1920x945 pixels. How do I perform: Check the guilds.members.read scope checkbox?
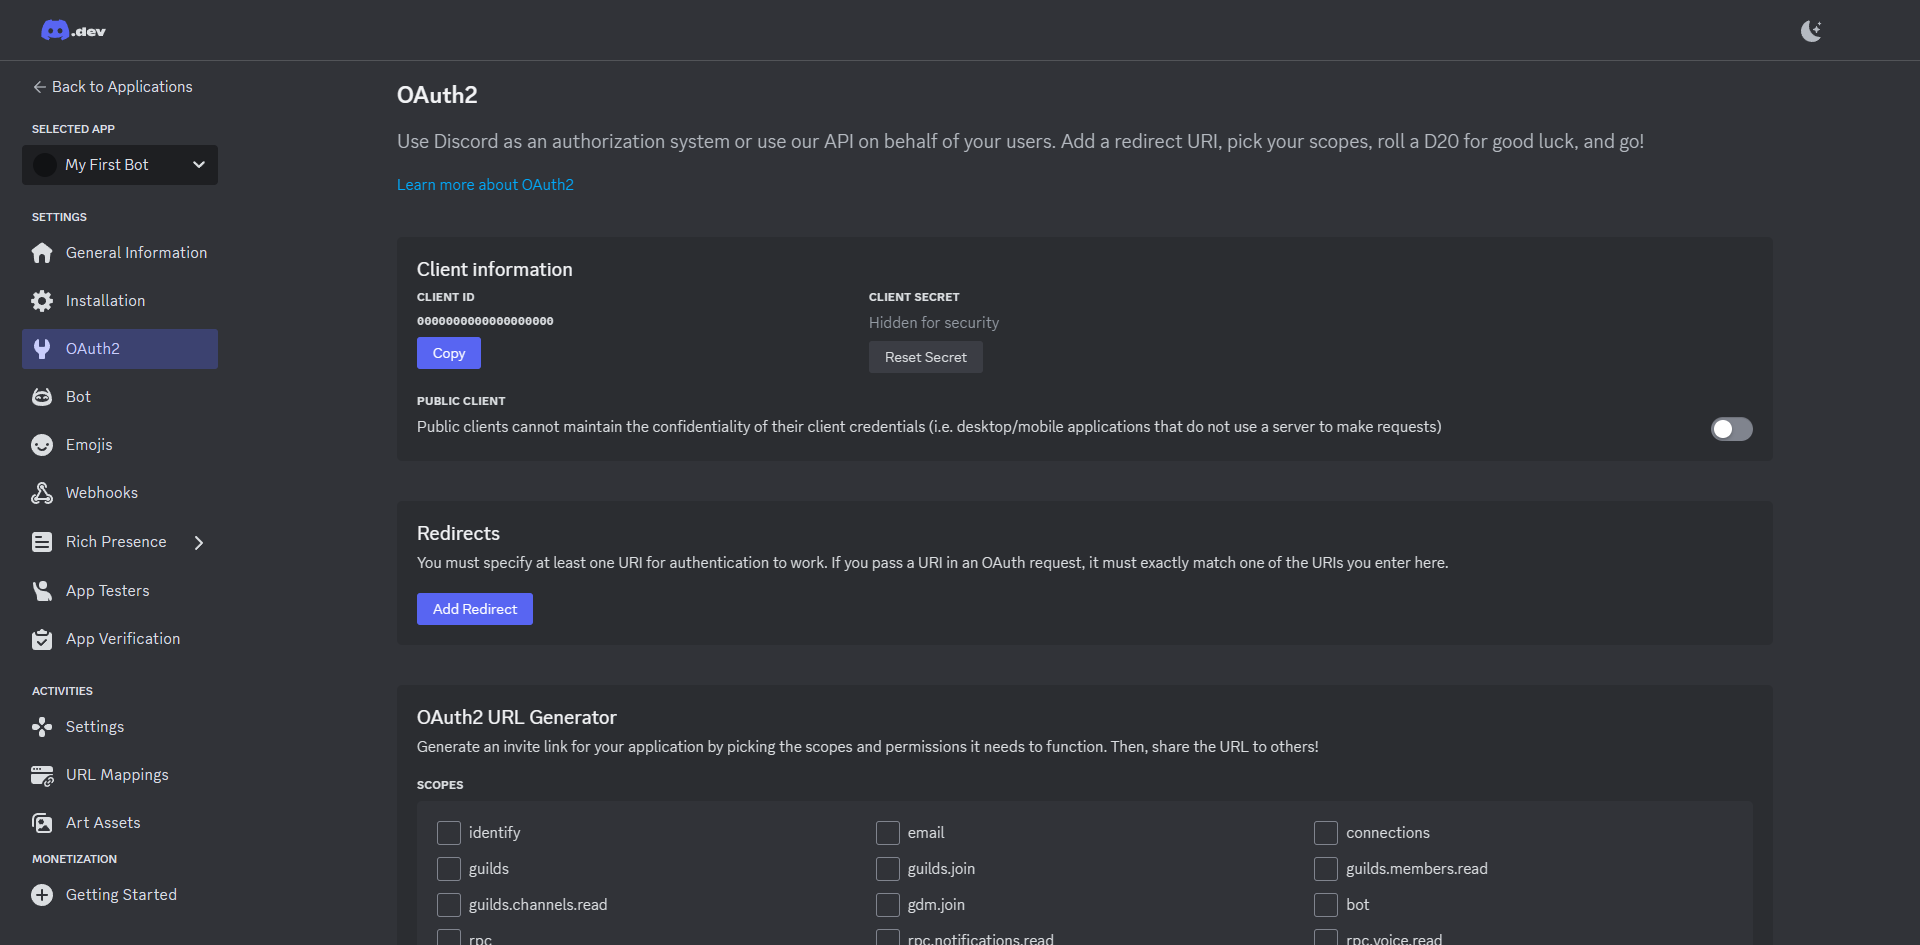click(x=1326, y=869)
